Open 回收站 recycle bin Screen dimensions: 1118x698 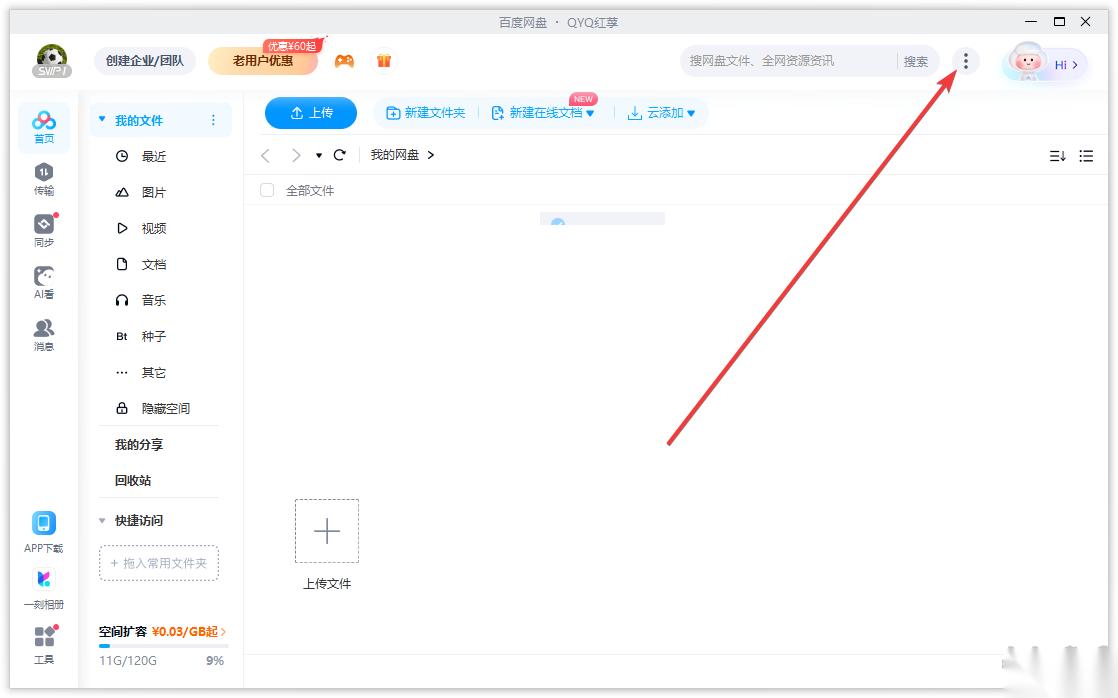[x=133, y=480]
